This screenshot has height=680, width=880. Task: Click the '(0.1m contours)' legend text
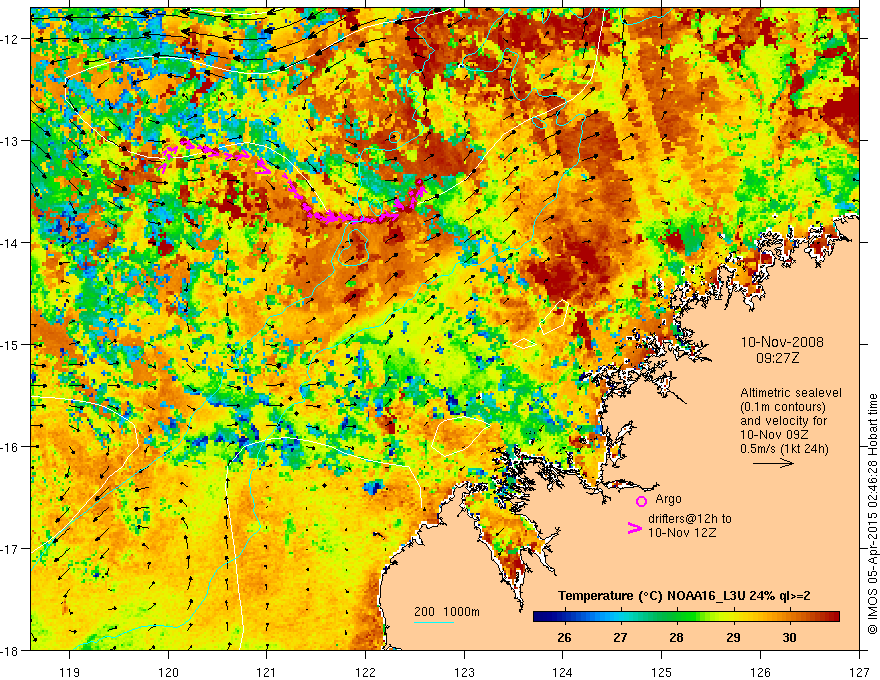click(783, 407)
